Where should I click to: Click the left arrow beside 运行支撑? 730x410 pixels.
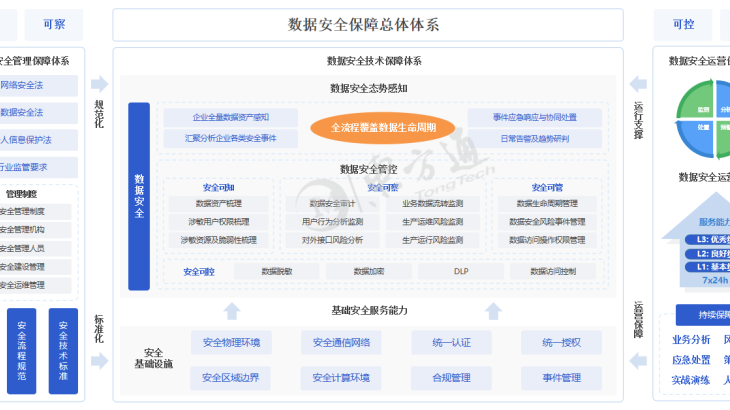click(x=638, y=84)
